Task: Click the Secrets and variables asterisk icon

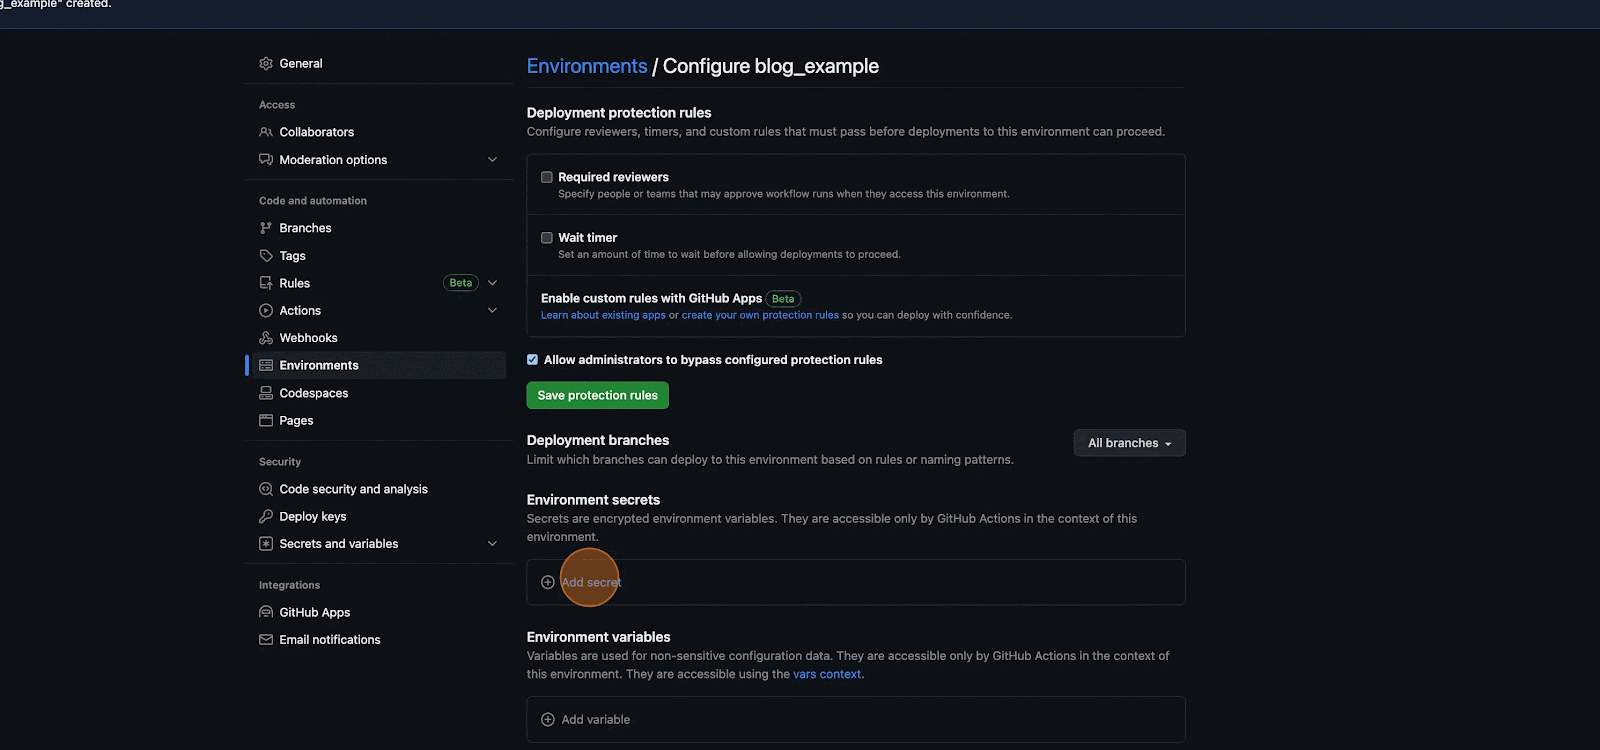Action: click(x=266, y=544)
